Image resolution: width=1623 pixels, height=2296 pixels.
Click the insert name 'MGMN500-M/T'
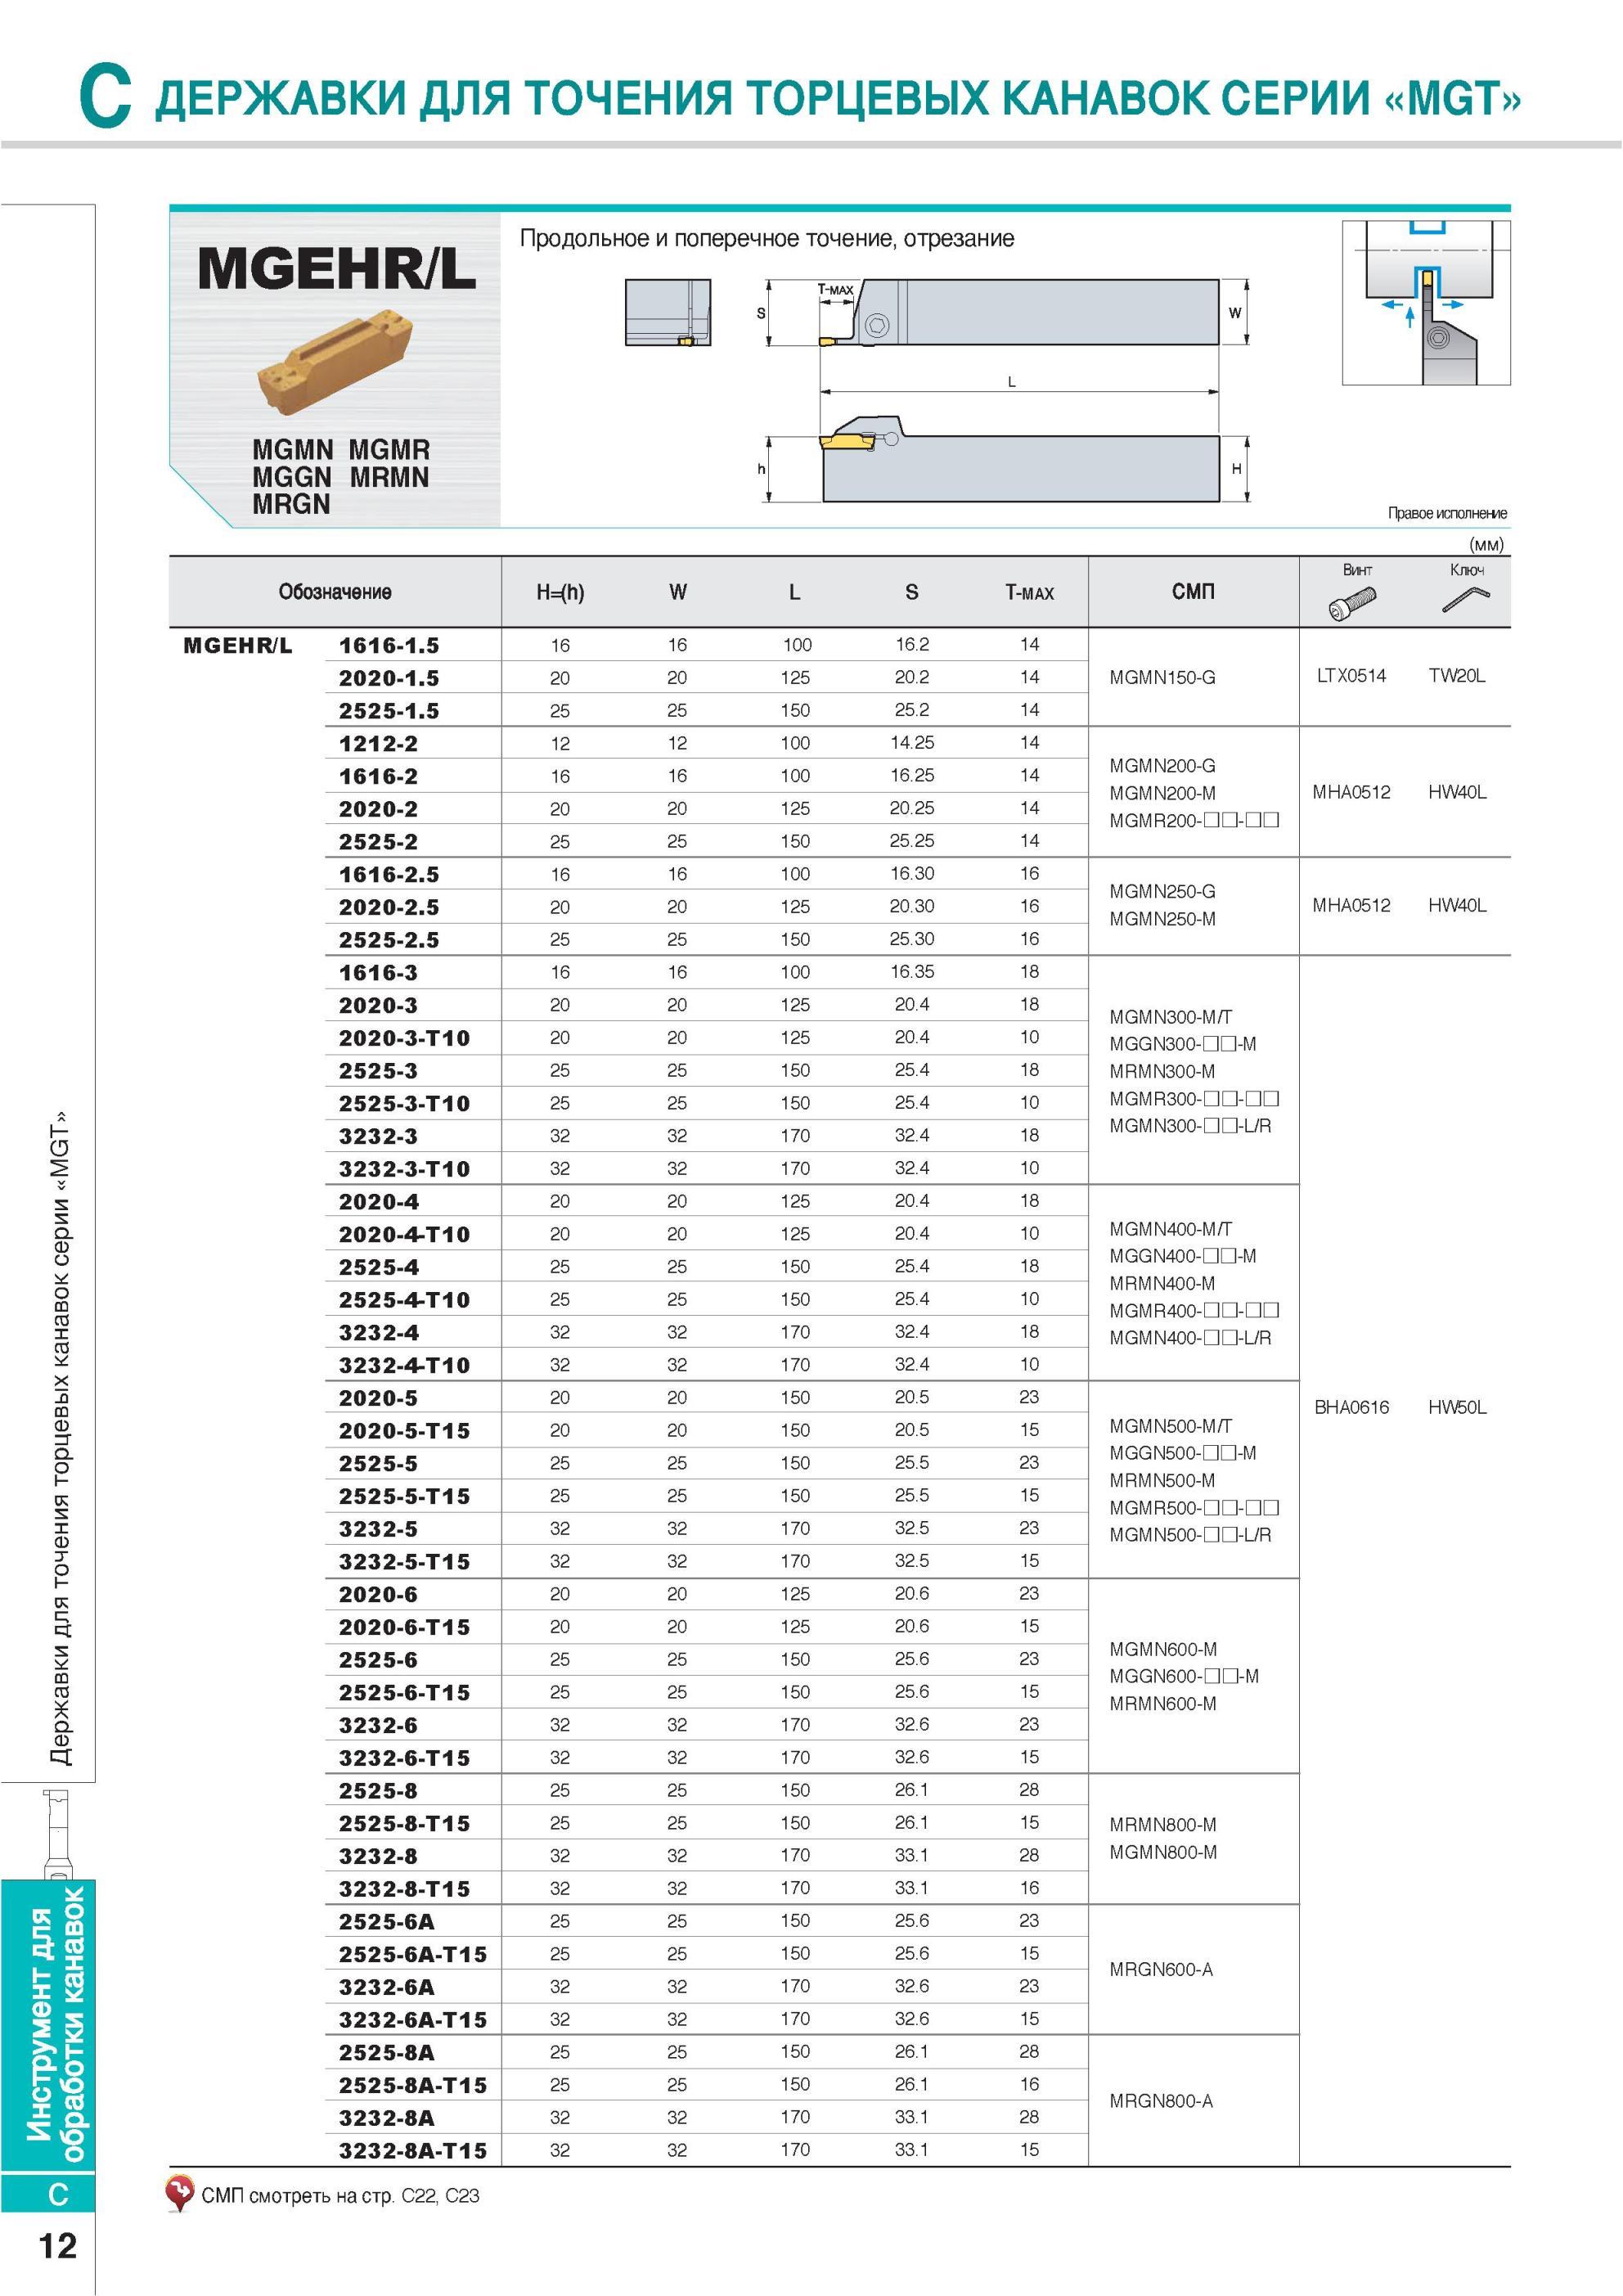point(1170,1426)
